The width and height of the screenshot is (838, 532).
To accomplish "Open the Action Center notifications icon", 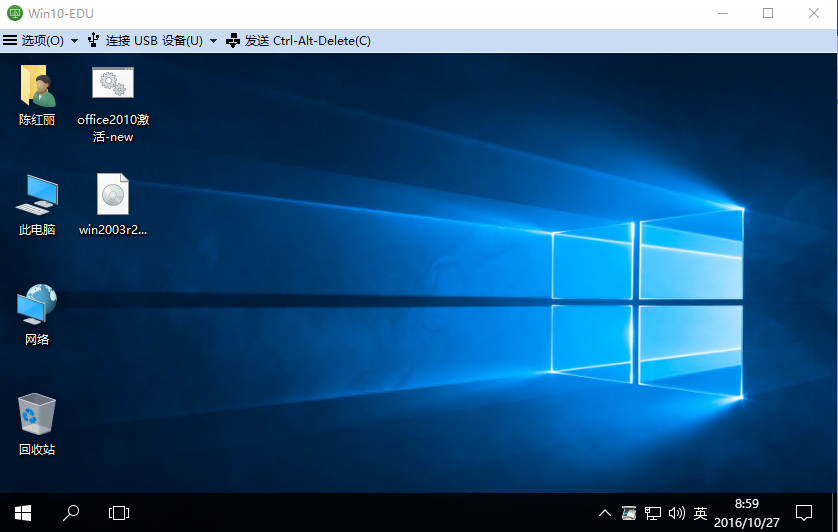I will click(804, 513).
